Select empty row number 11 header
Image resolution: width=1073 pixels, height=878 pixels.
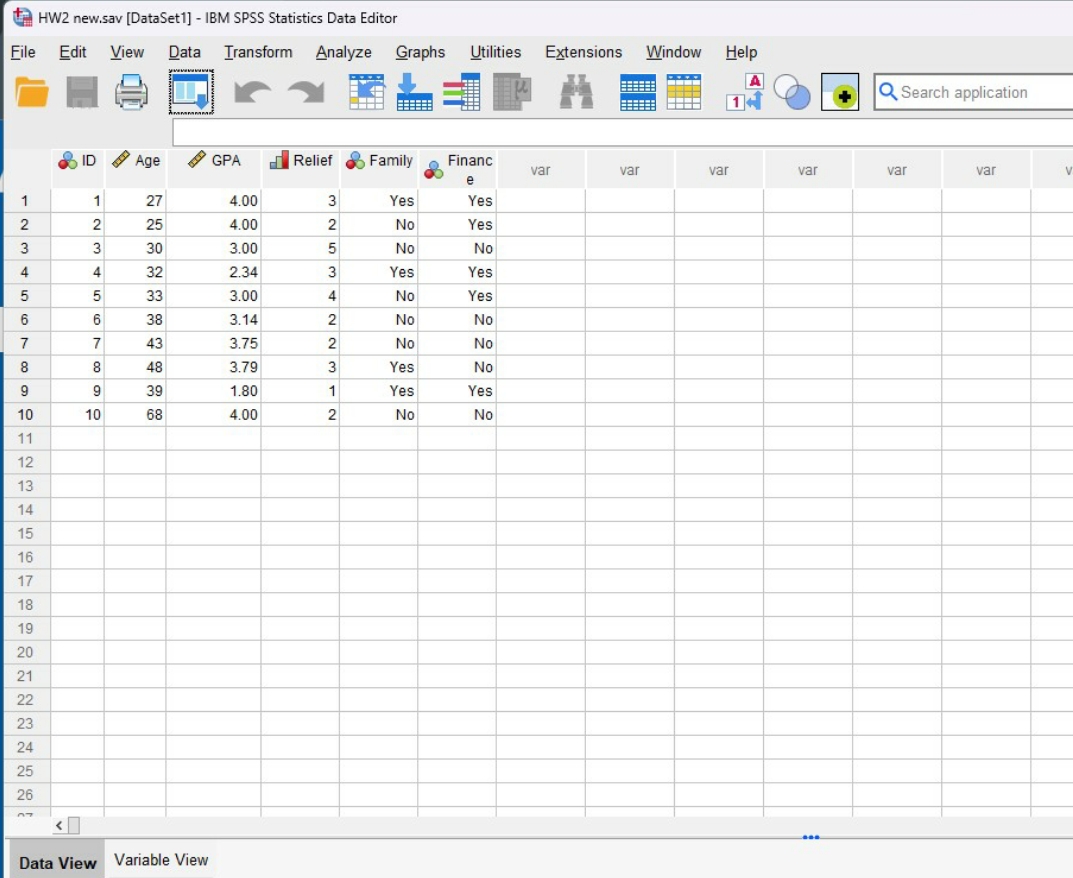point(25,439)
